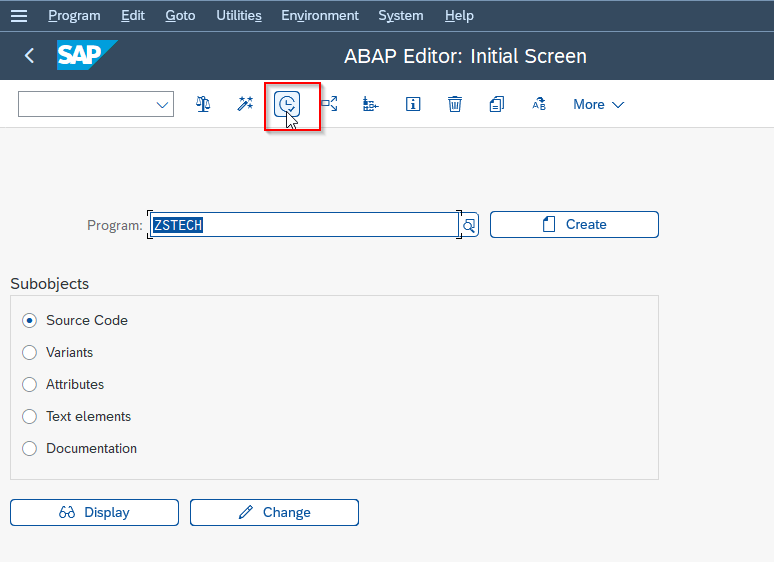Click the 'Subobjects' group heading

pos(49,284)
